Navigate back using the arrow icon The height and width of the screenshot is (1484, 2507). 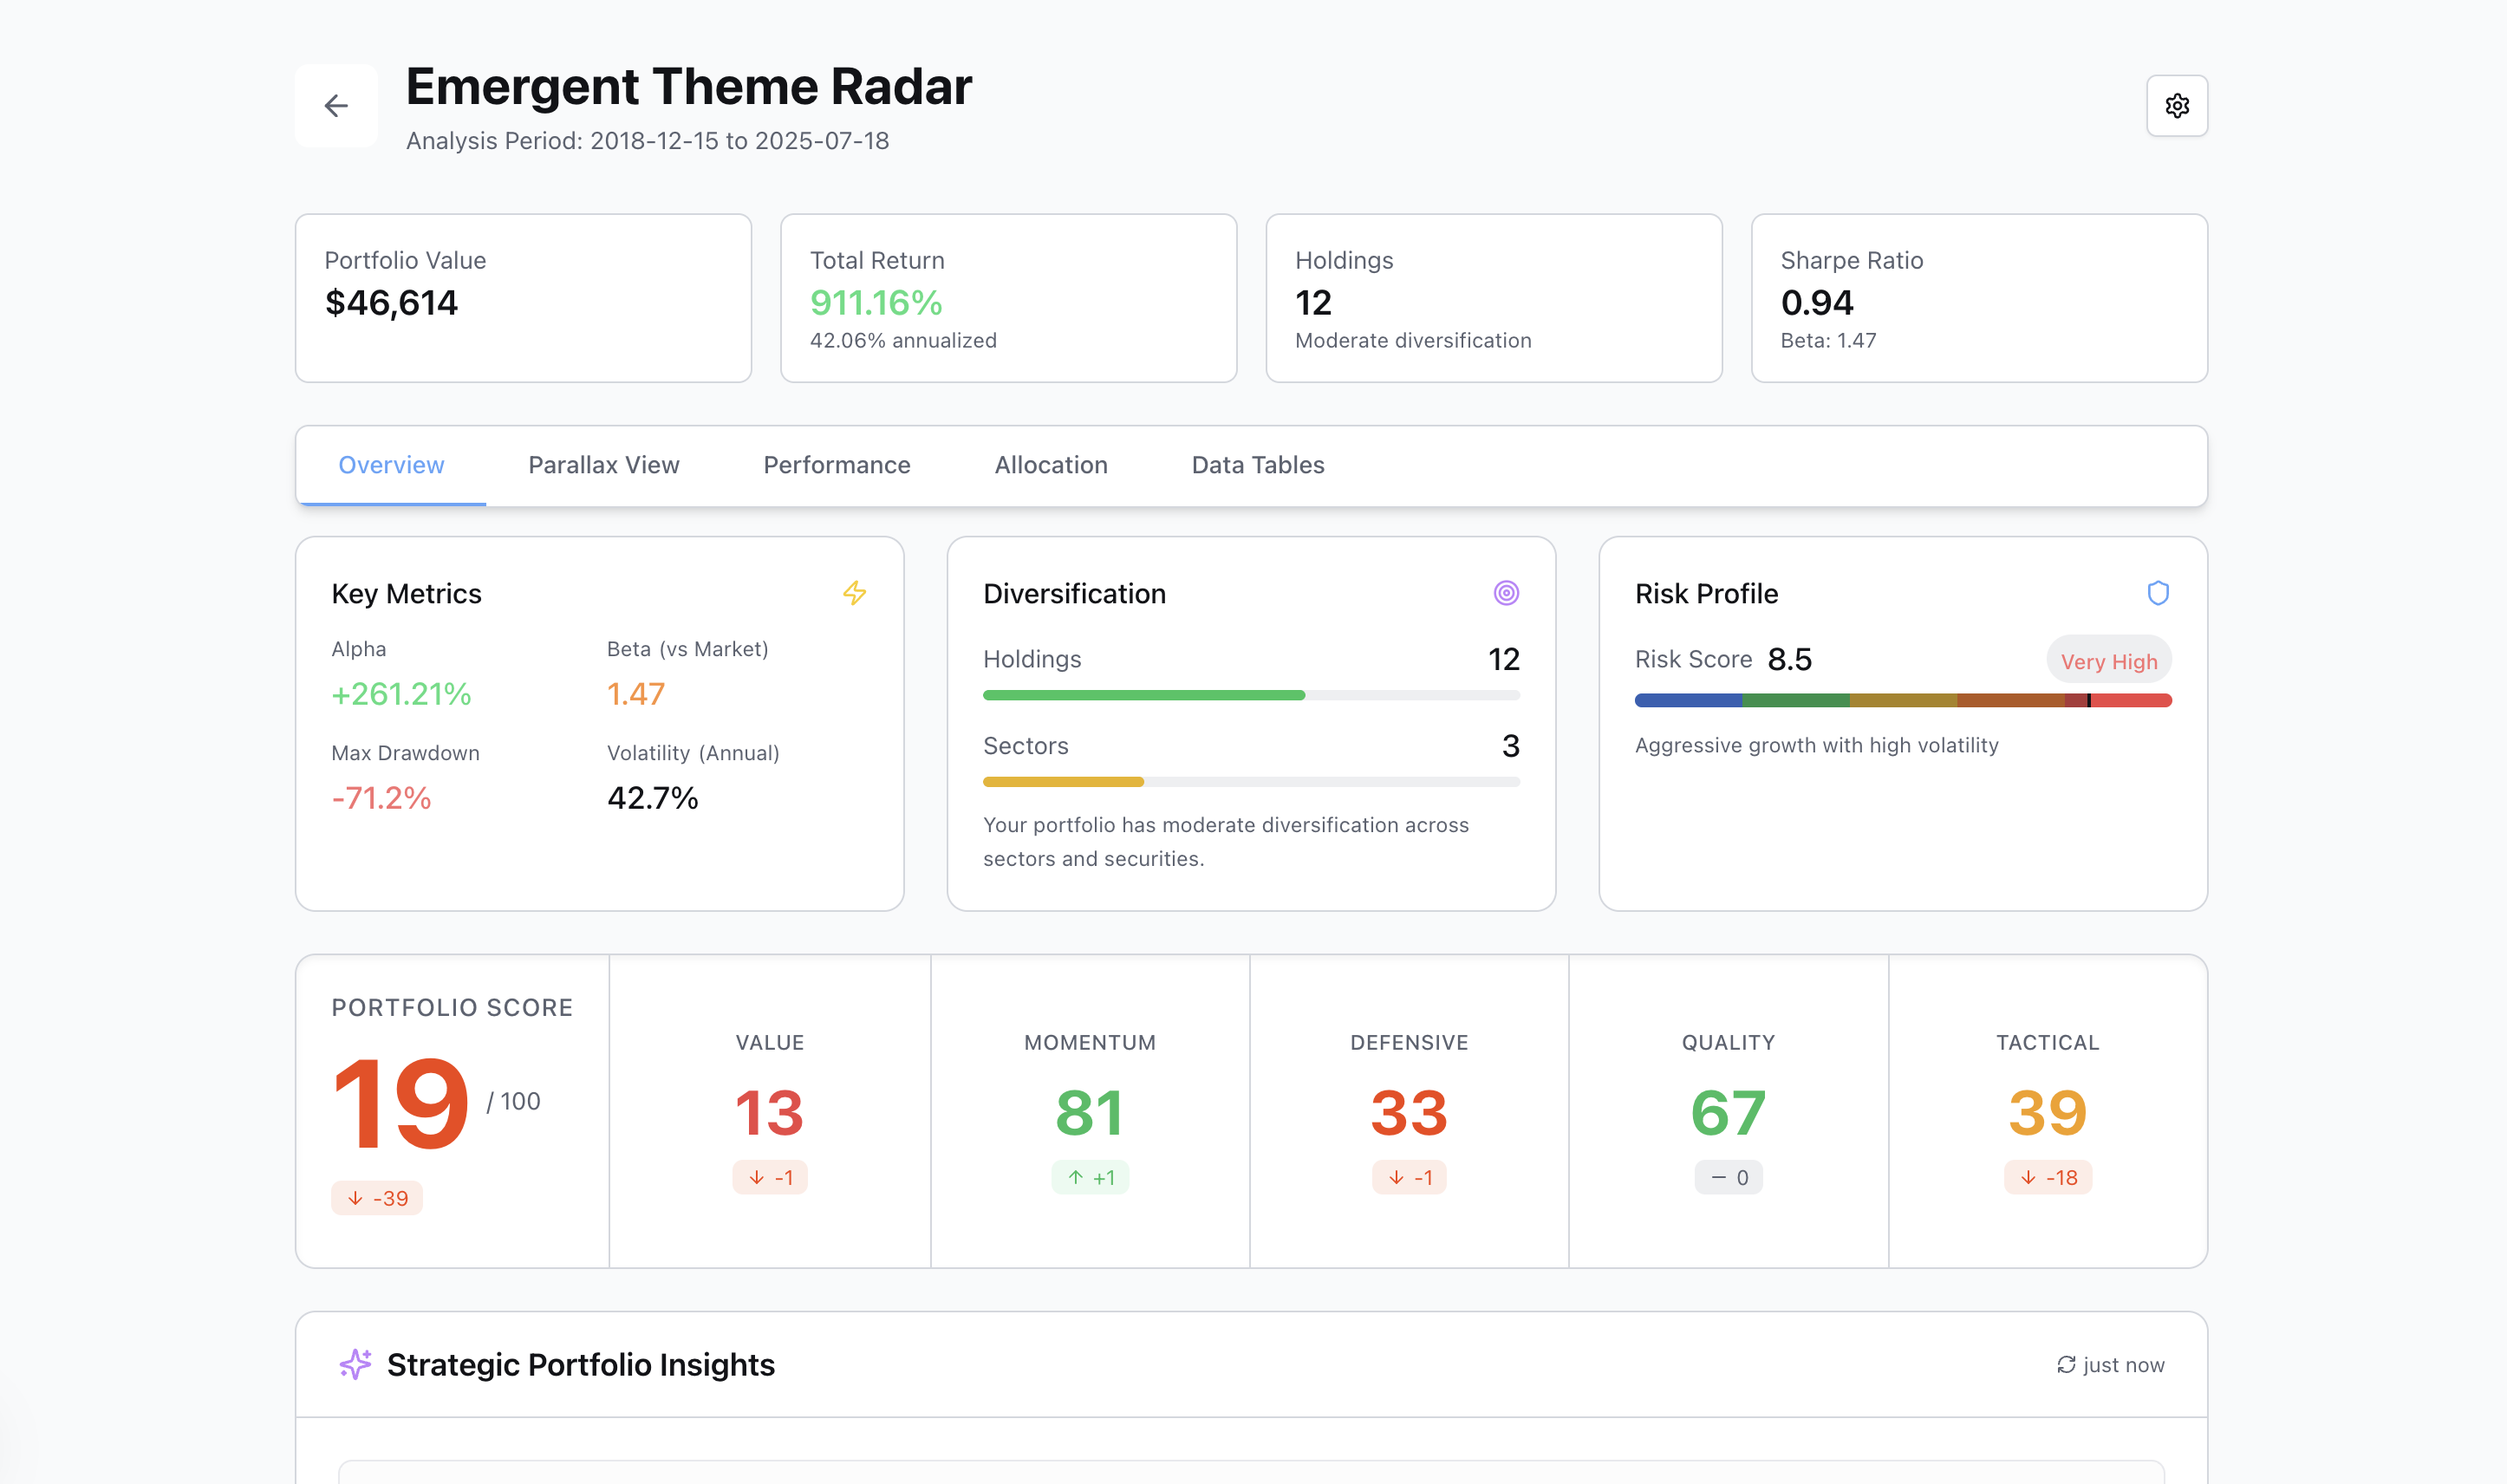pos(335,105)
